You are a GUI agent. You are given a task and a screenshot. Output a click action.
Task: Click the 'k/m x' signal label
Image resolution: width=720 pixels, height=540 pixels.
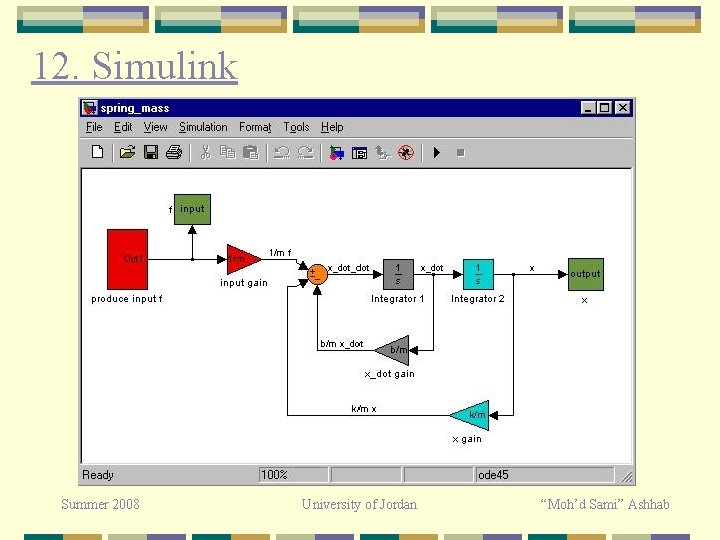(x=364, y=409)
